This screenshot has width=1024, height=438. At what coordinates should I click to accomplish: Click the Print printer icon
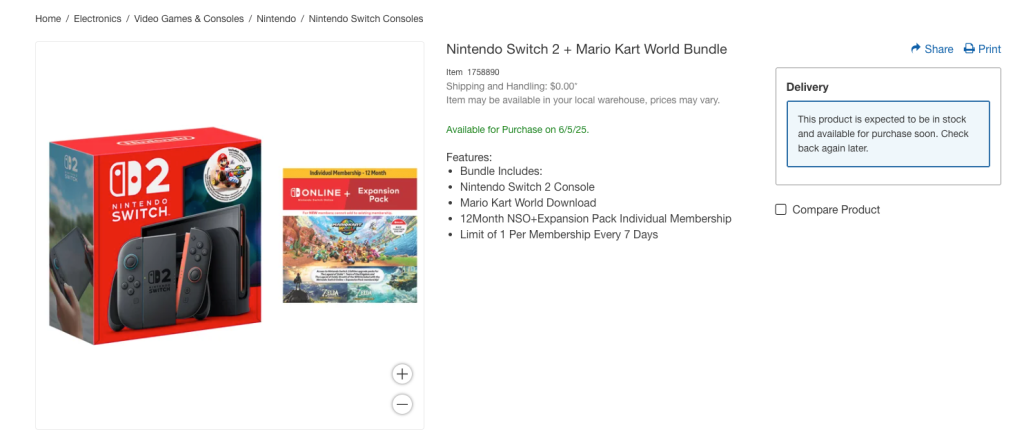[969, 49]
